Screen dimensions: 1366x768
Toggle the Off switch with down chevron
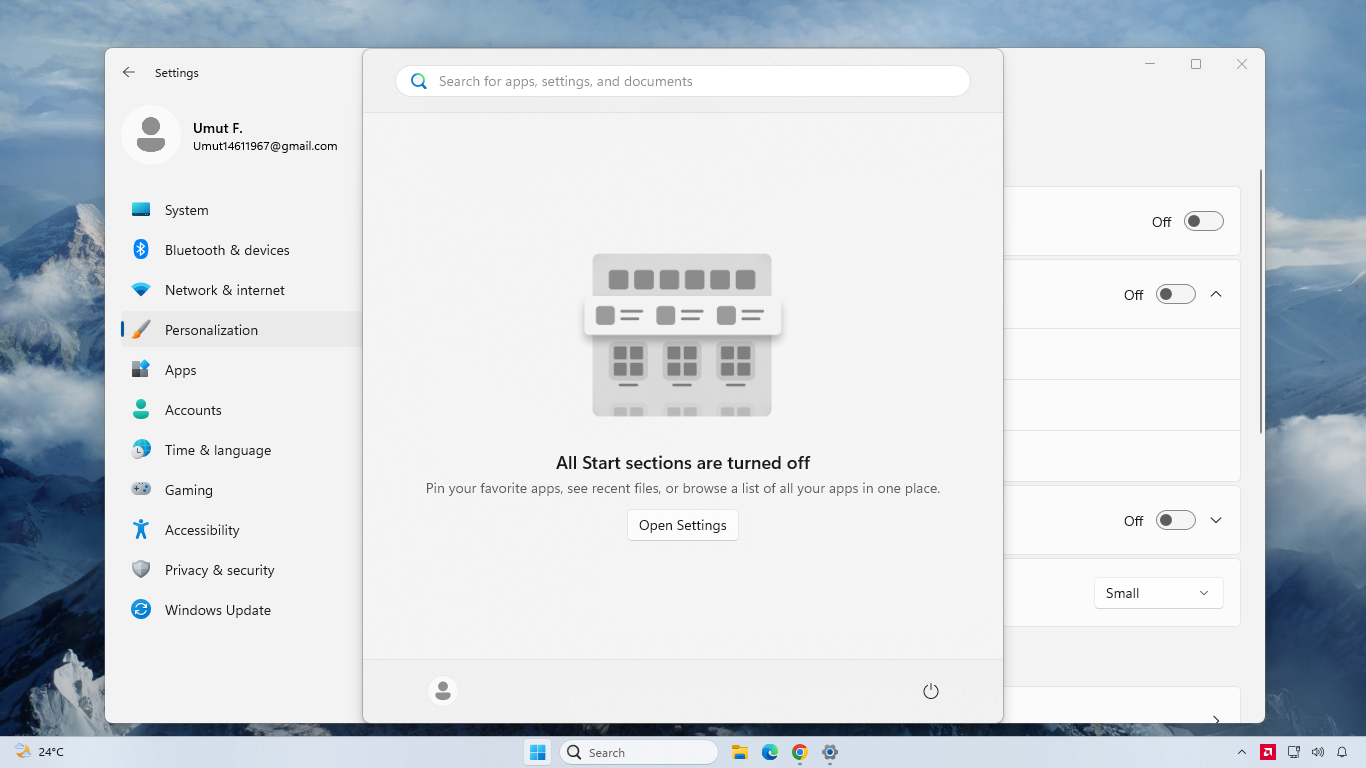pos(1176,521)
